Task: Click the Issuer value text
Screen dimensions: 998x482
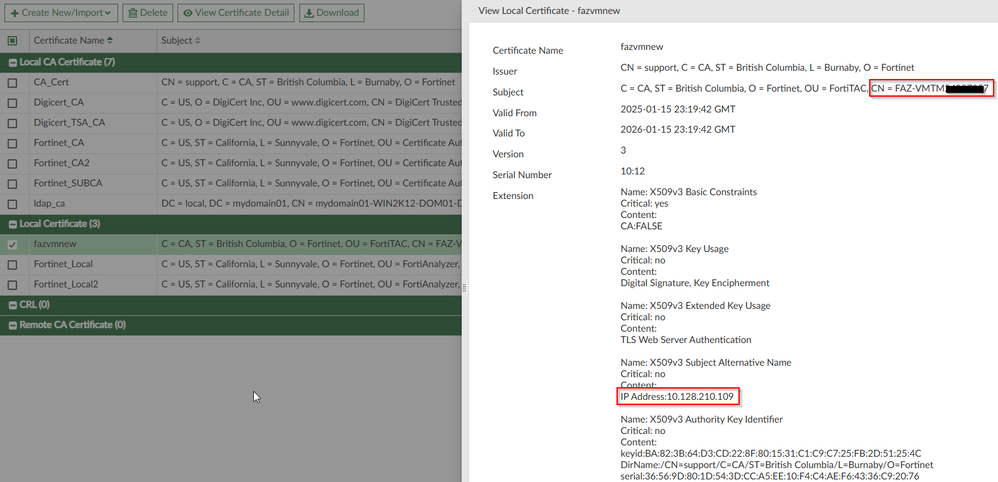Action: point(768,67)
